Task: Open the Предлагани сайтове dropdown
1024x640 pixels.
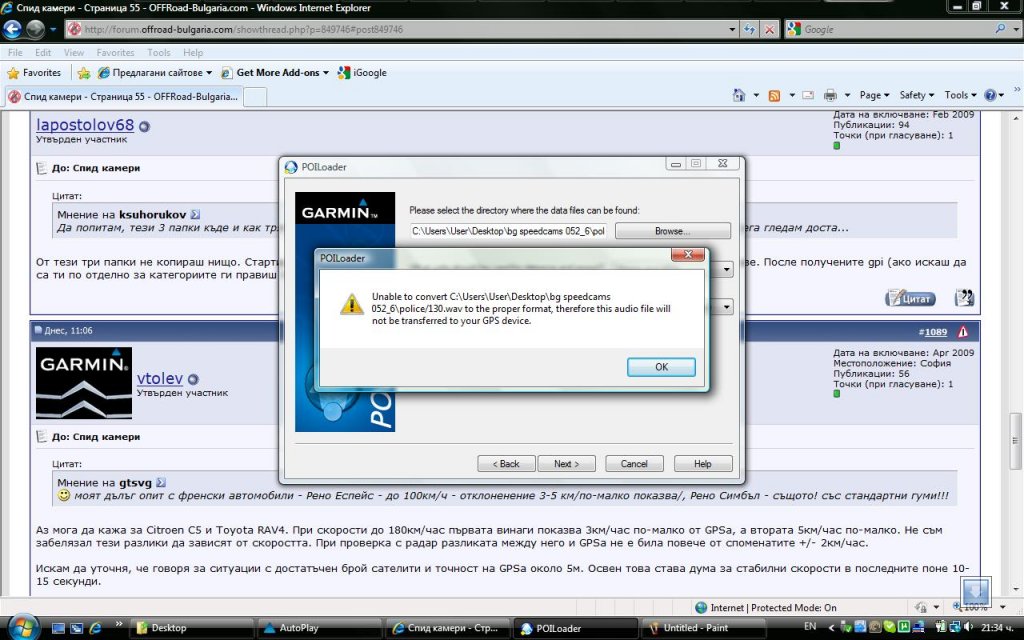Action: (x=155, y=72)
